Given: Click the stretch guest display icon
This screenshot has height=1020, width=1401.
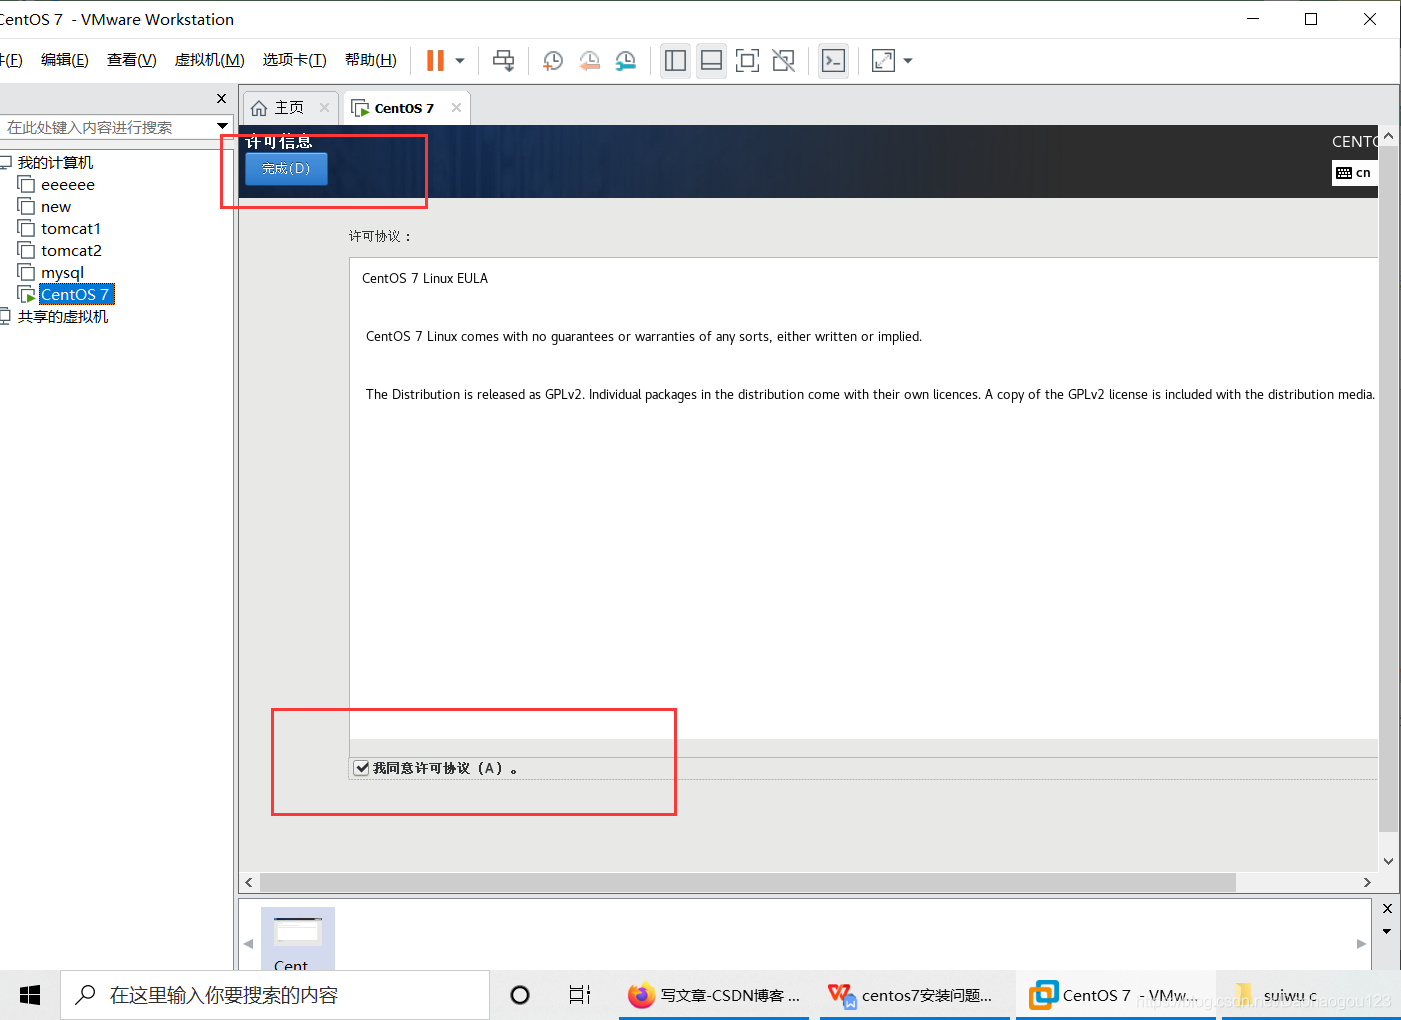Looking at the screenshot, I should click(x=883, y=61).
